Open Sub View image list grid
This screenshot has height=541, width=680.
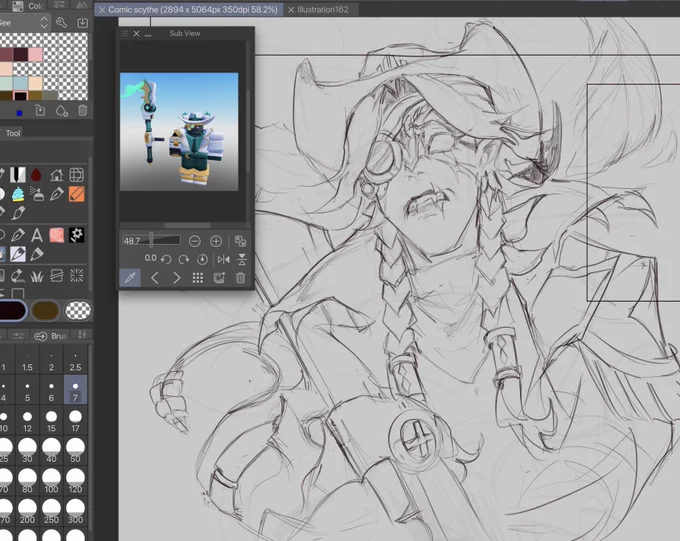pos(198,278)
